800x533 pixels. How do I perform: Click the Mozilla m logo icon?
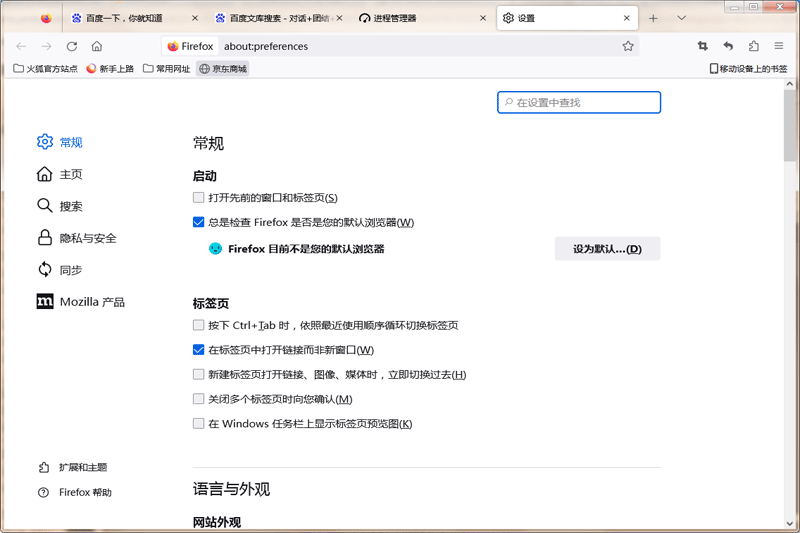45,301
